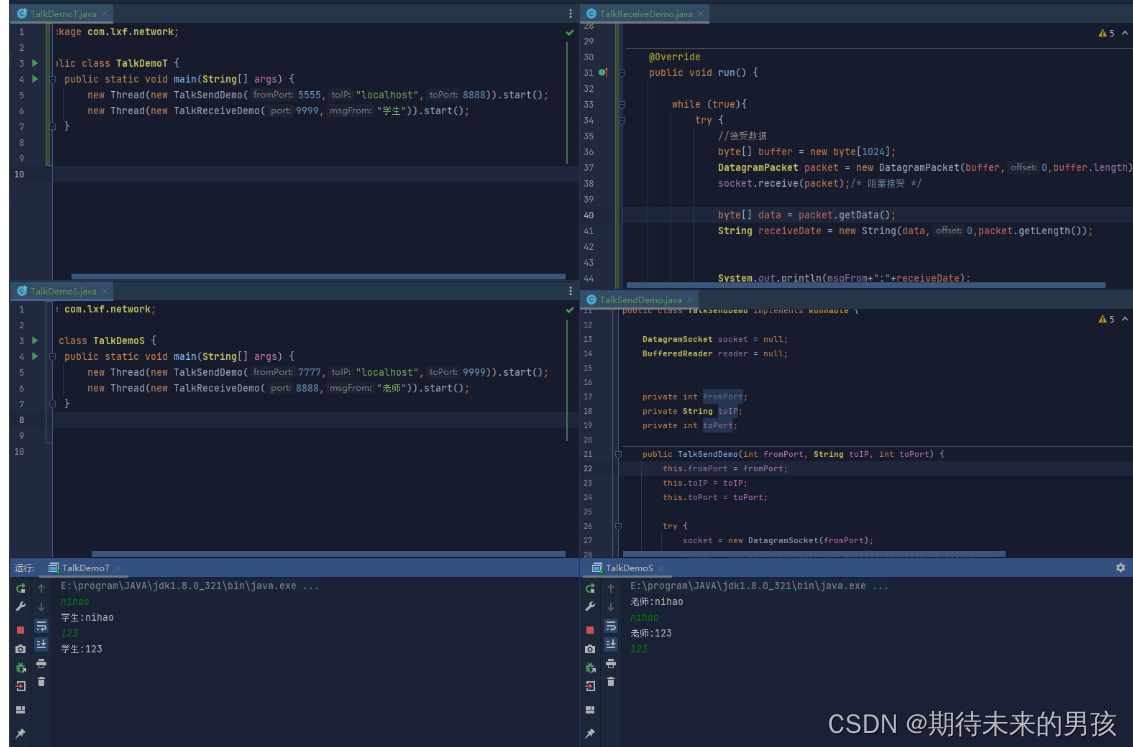Close the TalkReceiveDemo.java editor tab
Viewport: 1133px width, 747px height.
coord(701,14)
